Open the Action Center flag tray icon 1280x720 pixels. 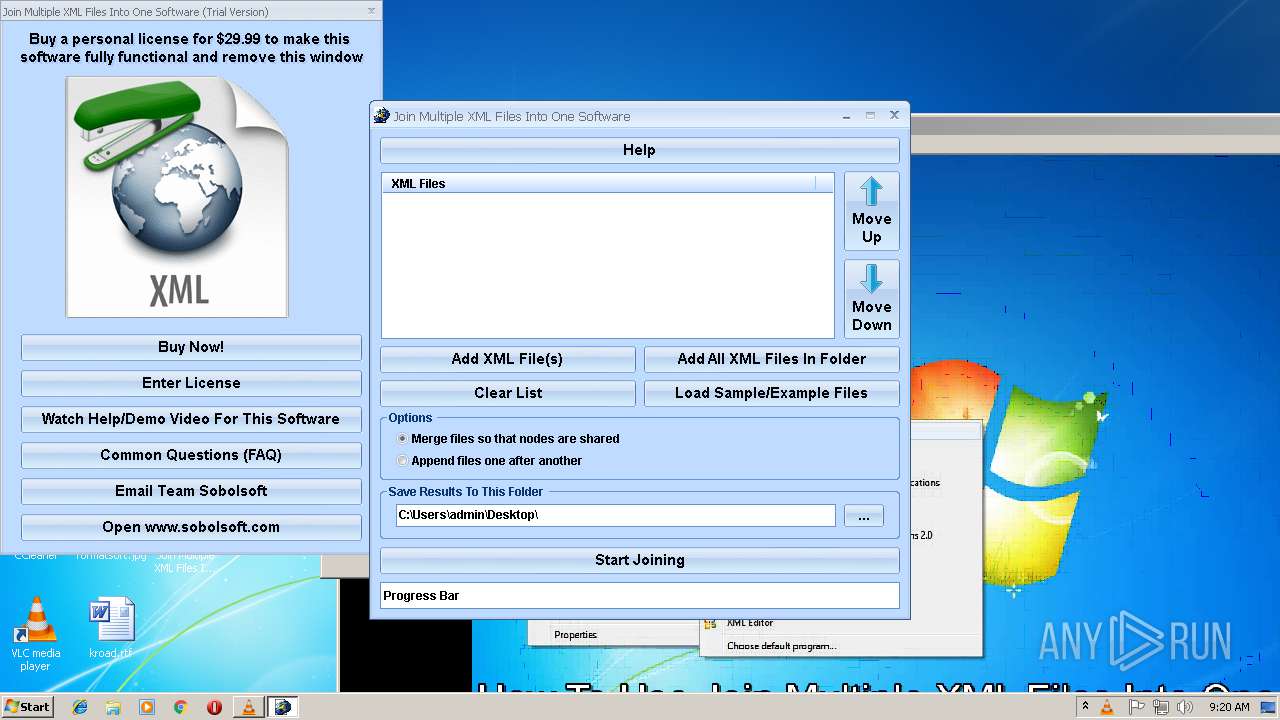point(1136,707)
